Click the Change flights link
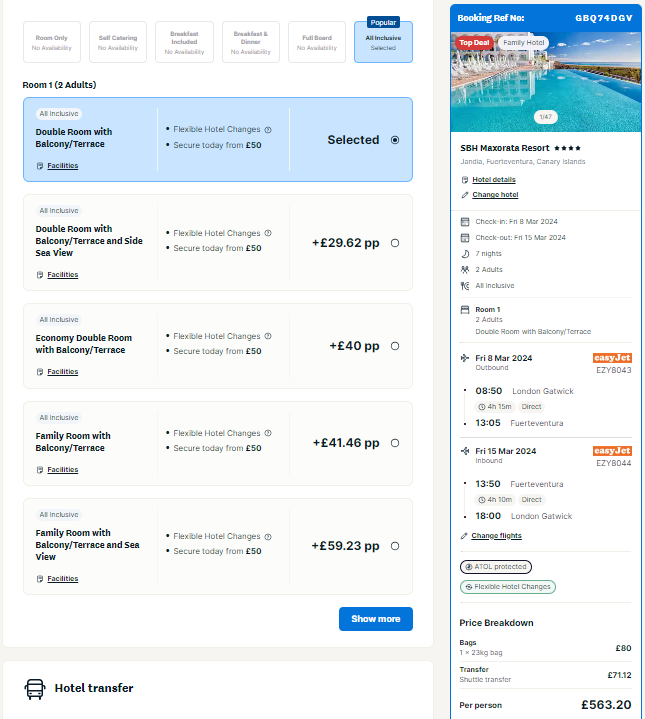Screen dimensions: 645x719 pos(496,536)
